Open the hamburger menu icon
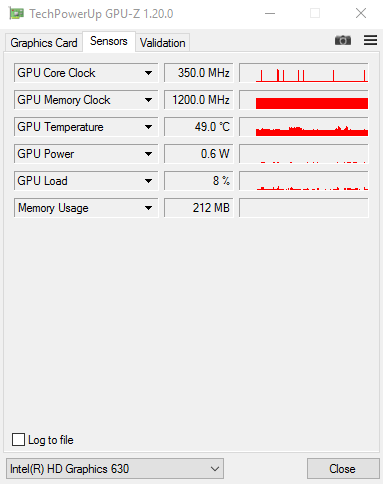383x484 pixels. point(370,40)
